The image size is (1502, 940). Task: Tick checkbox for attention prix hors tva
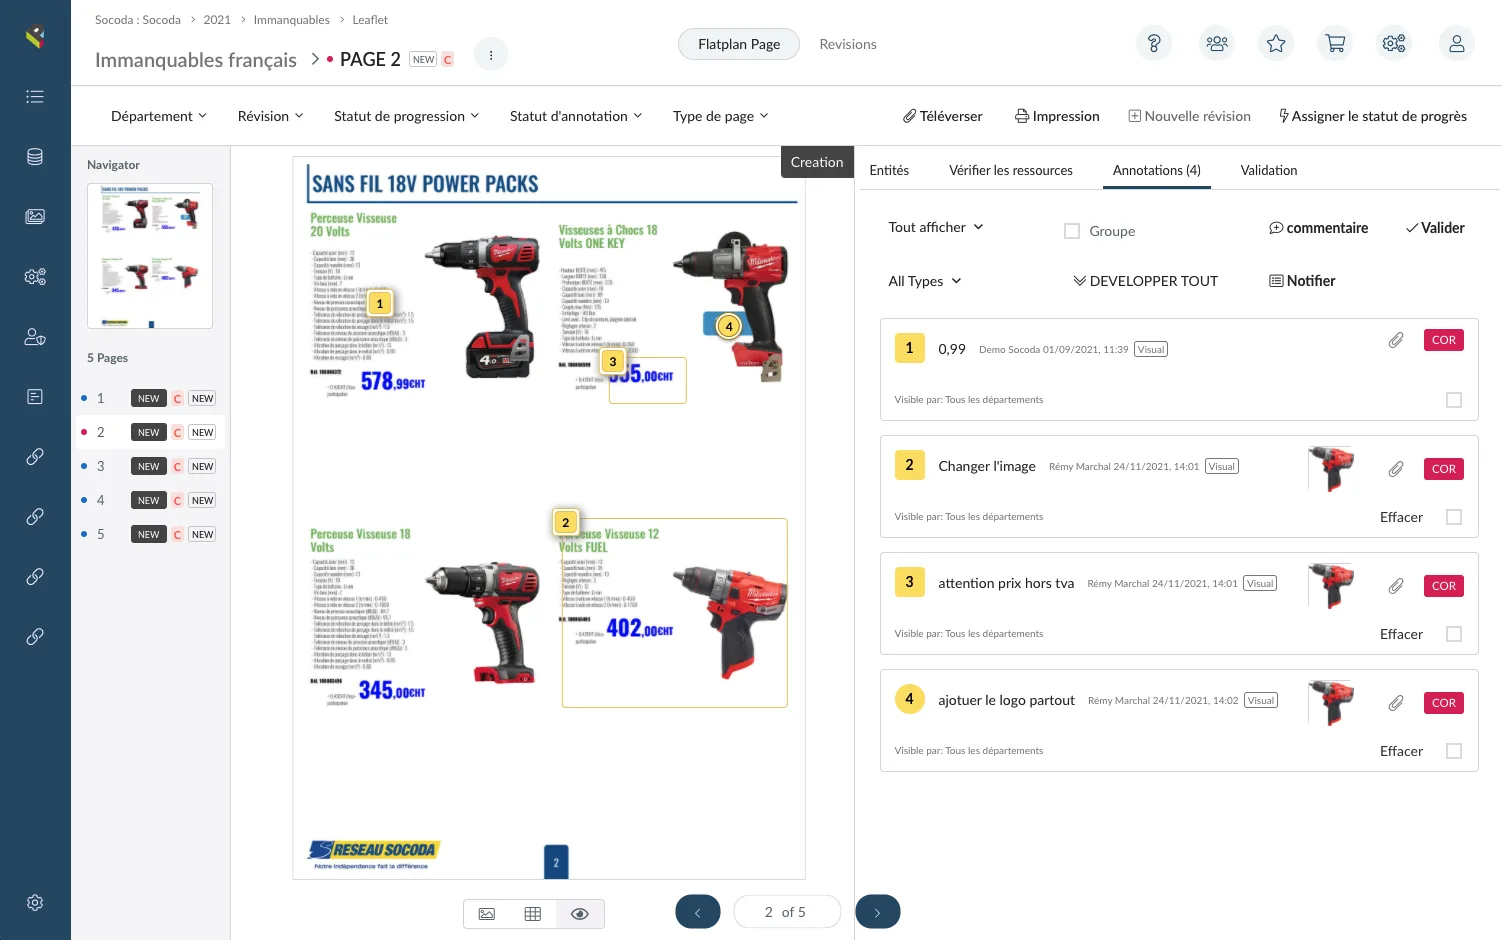1454,634
